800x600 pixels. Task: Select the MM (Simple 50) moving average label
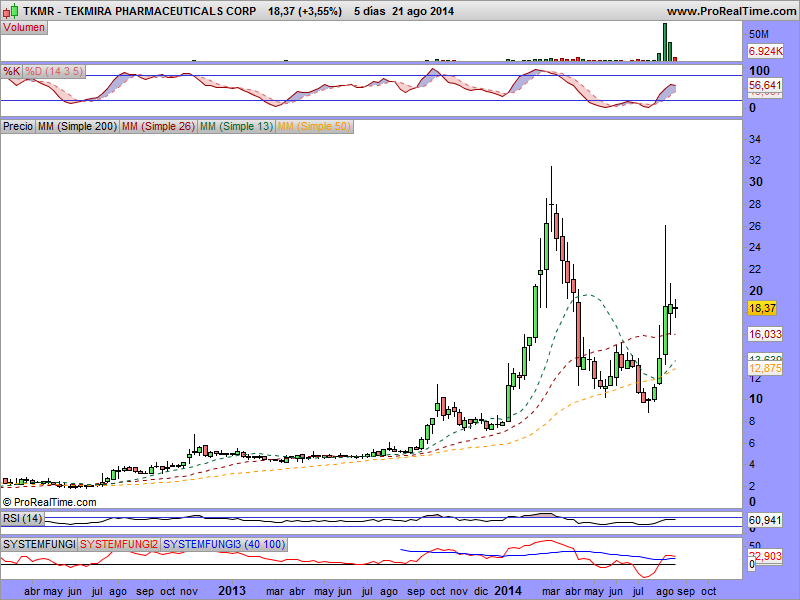(x=315, y=126)
